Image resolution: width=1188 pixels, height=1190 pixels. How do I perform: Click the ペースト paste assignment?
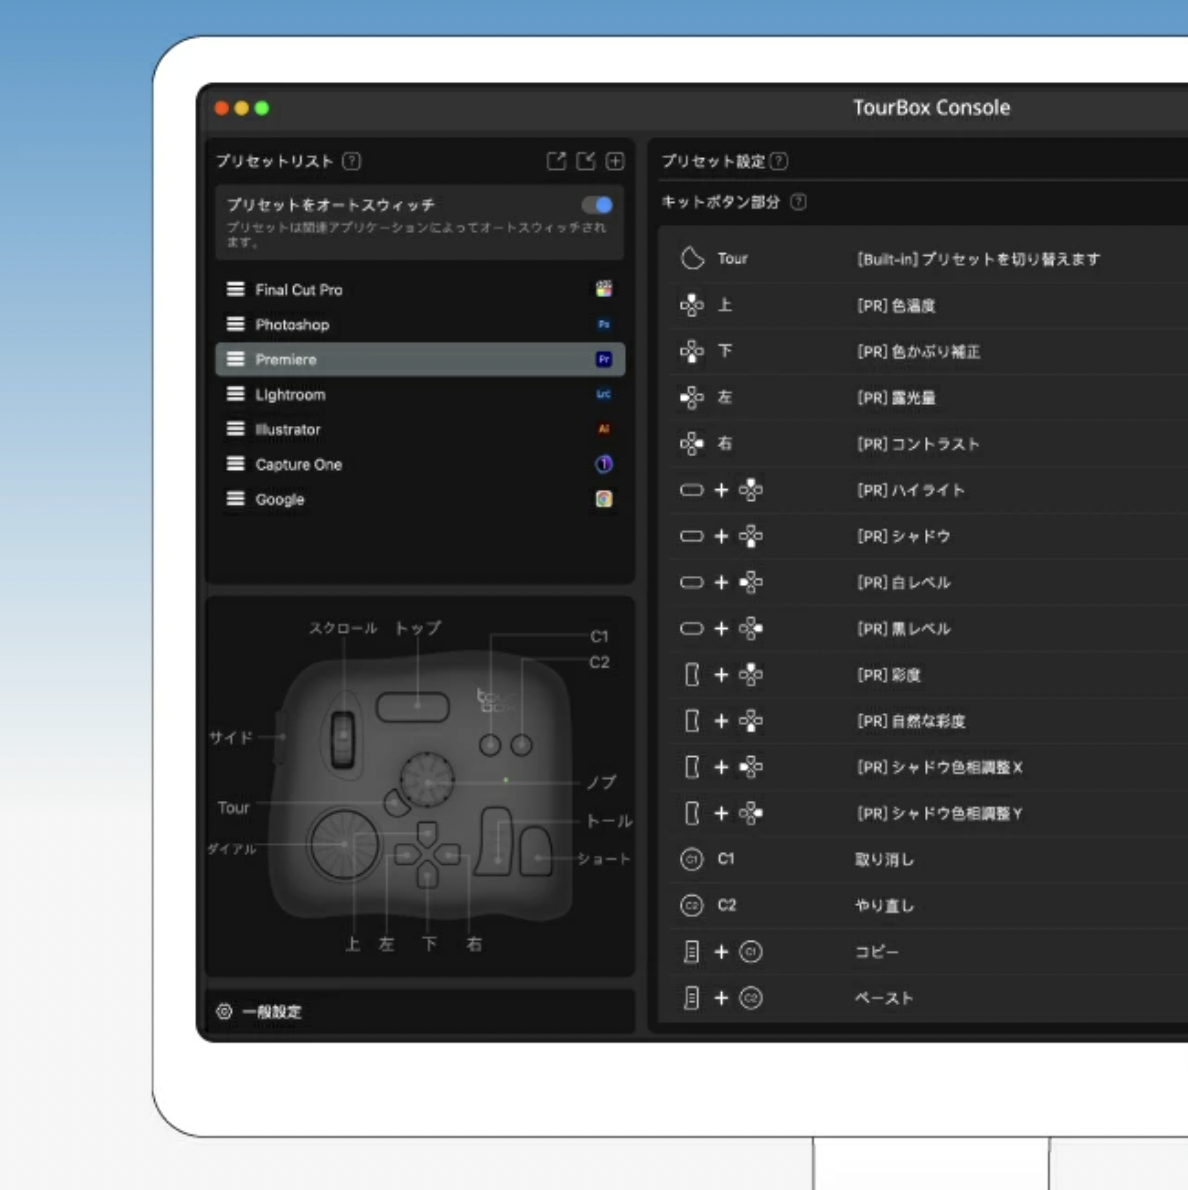[884, 998]
